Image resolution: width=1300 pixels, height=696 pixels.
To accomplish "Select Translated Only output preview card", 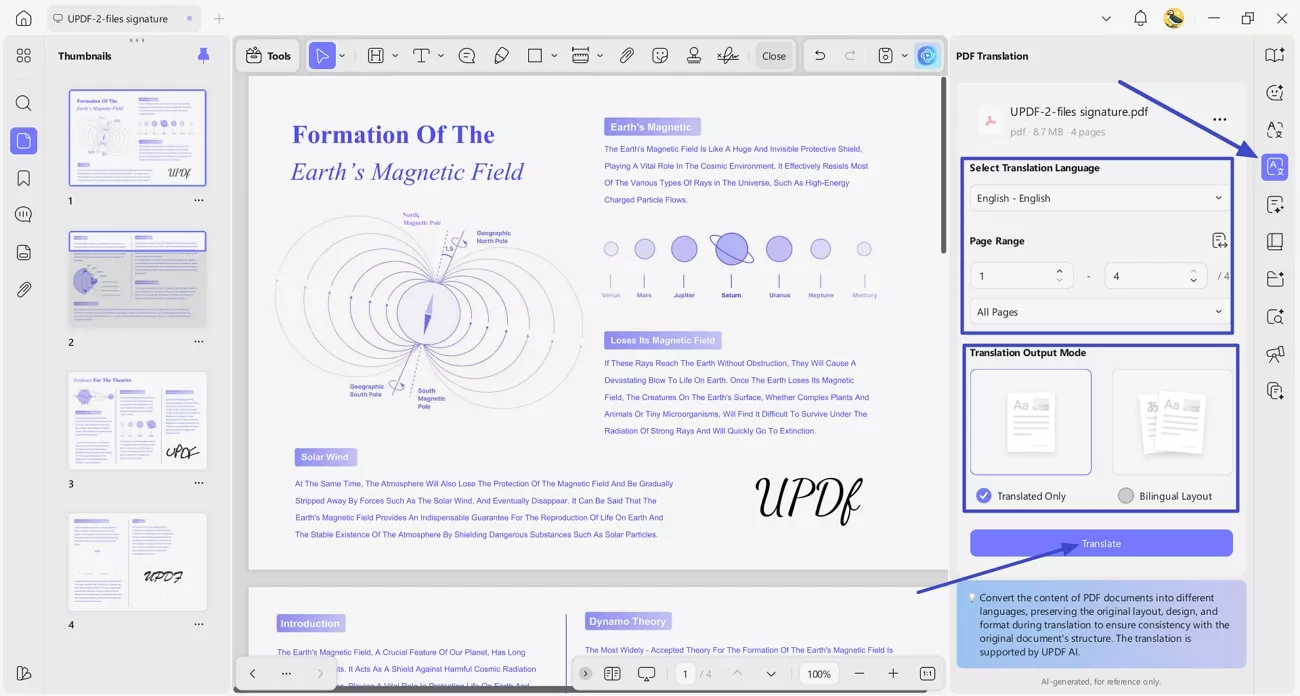I will 1030,421.
